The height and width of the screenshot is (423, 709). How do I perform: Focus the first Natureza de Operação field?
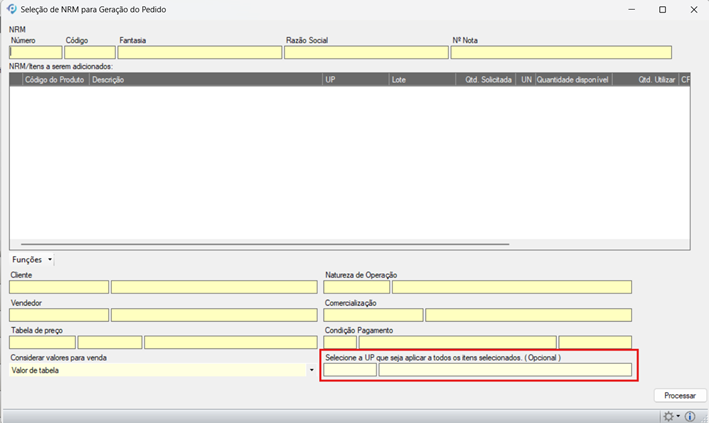click(x=356, y=287)
